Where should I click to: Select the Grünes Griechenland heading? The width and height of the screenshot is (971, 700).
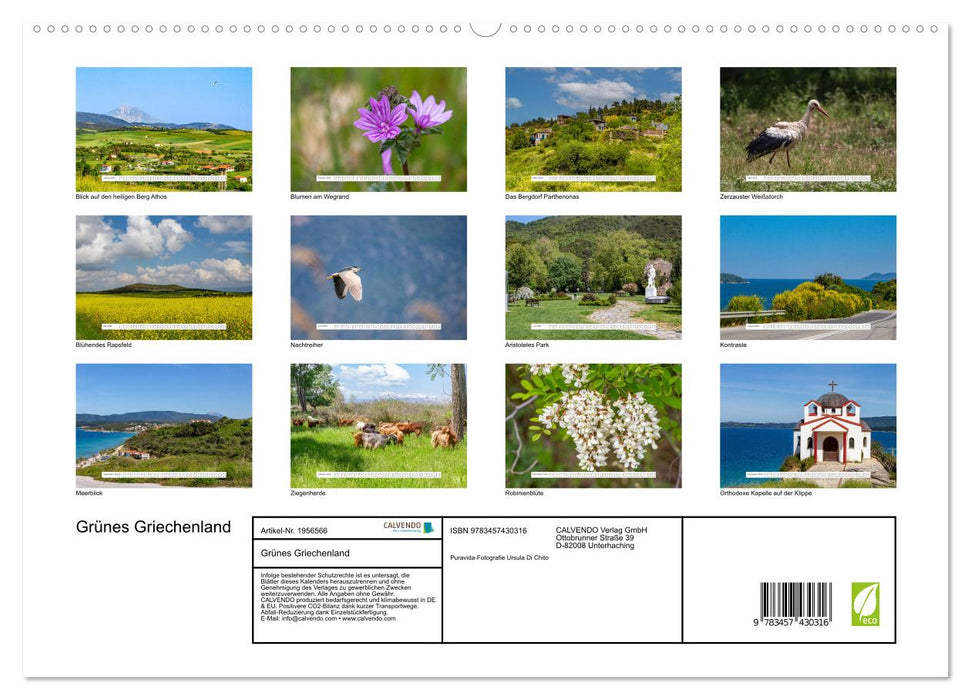click(152, 527)
